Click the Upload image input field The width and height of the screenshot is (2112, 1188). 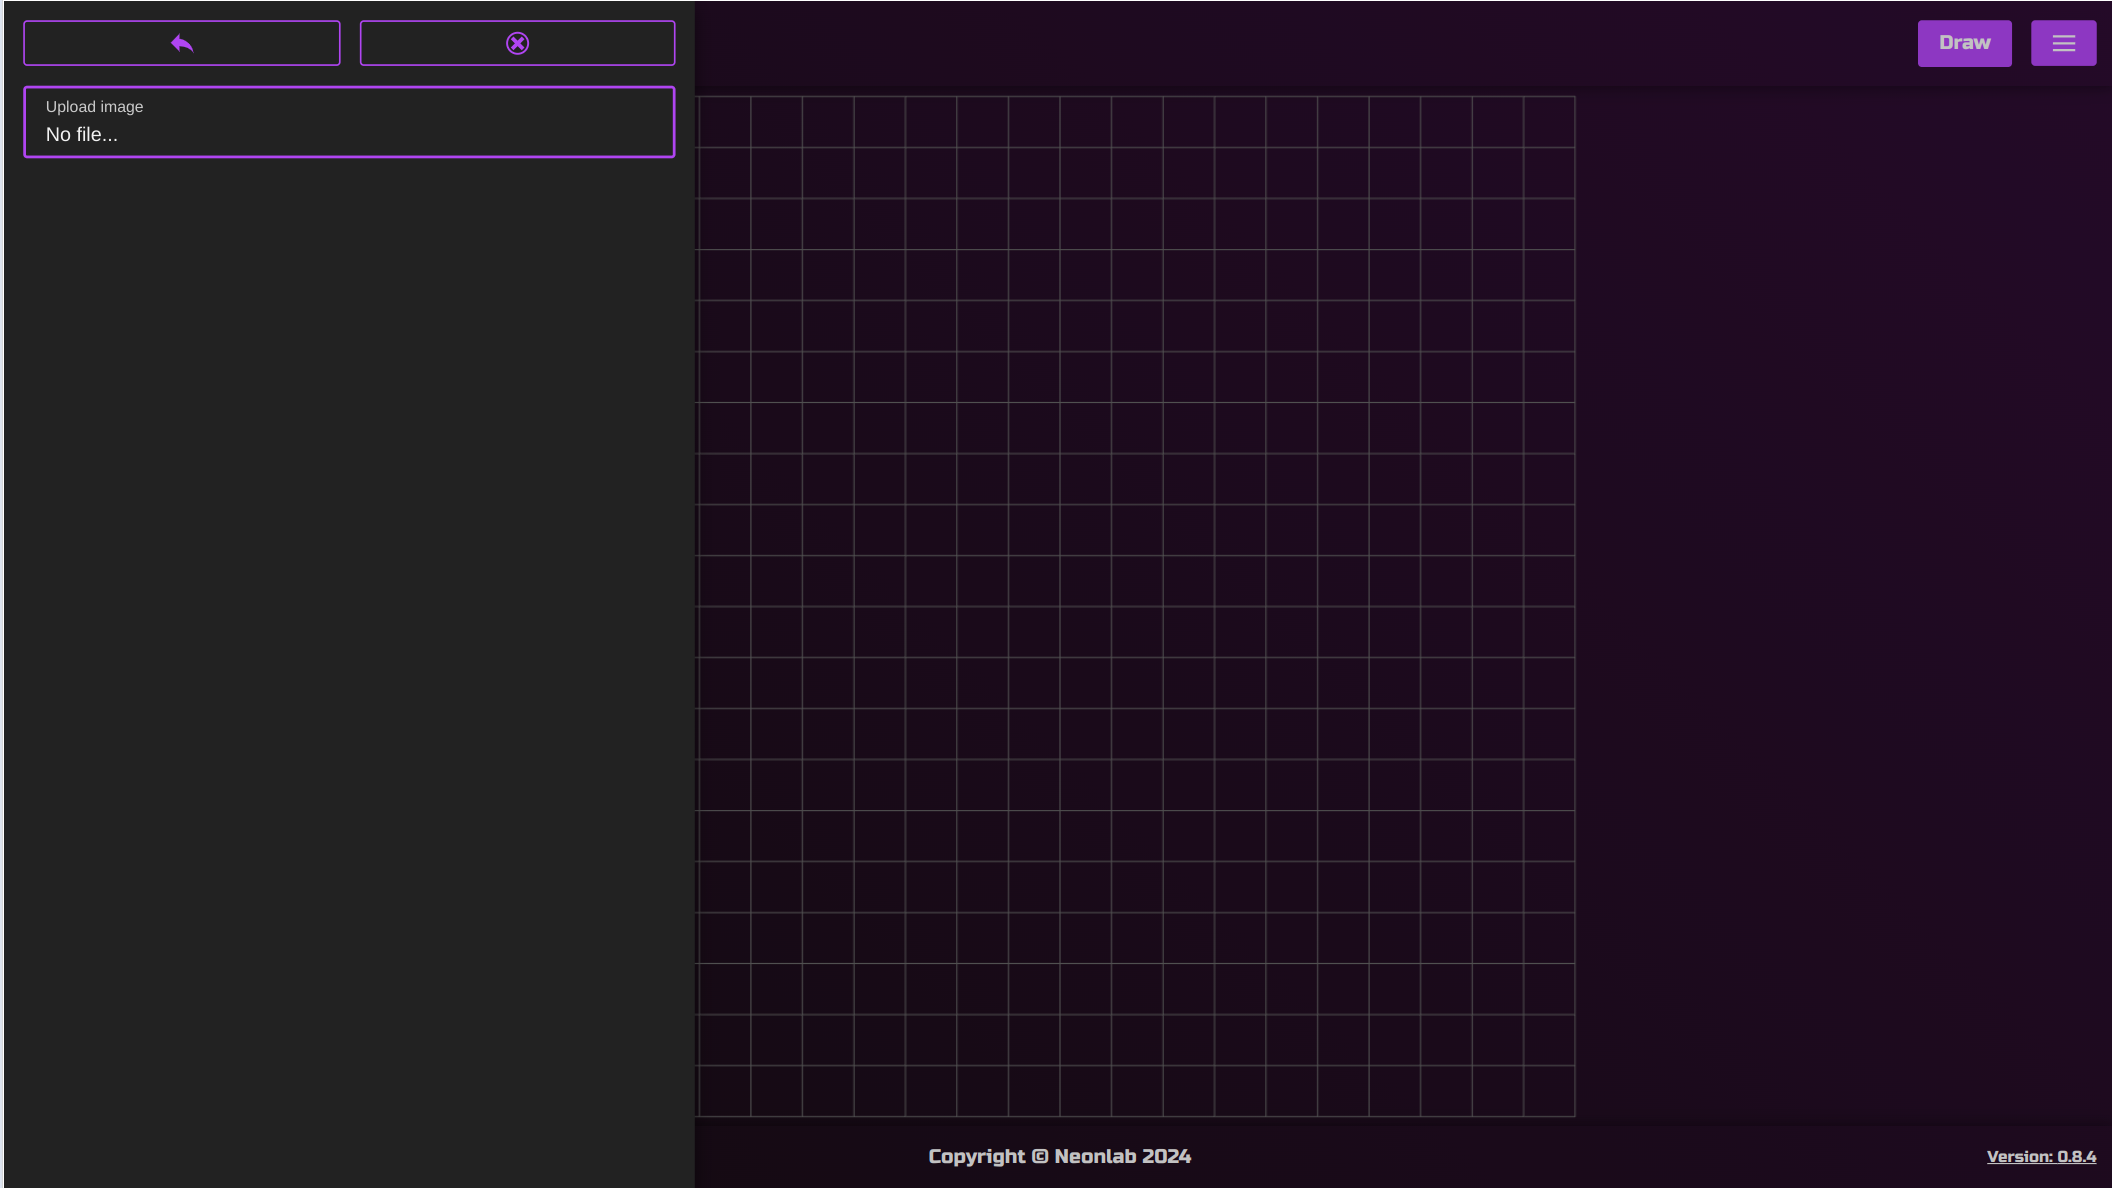(348, 122)
